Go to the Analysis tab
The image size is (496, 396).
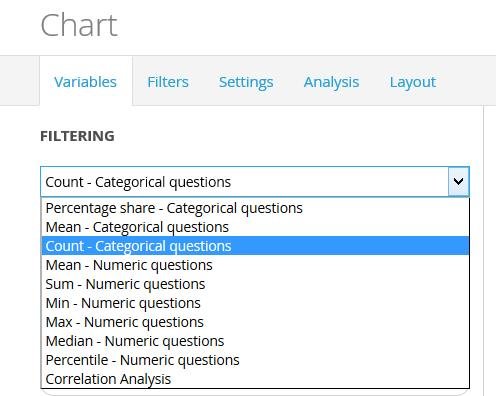tap(331, 82)
